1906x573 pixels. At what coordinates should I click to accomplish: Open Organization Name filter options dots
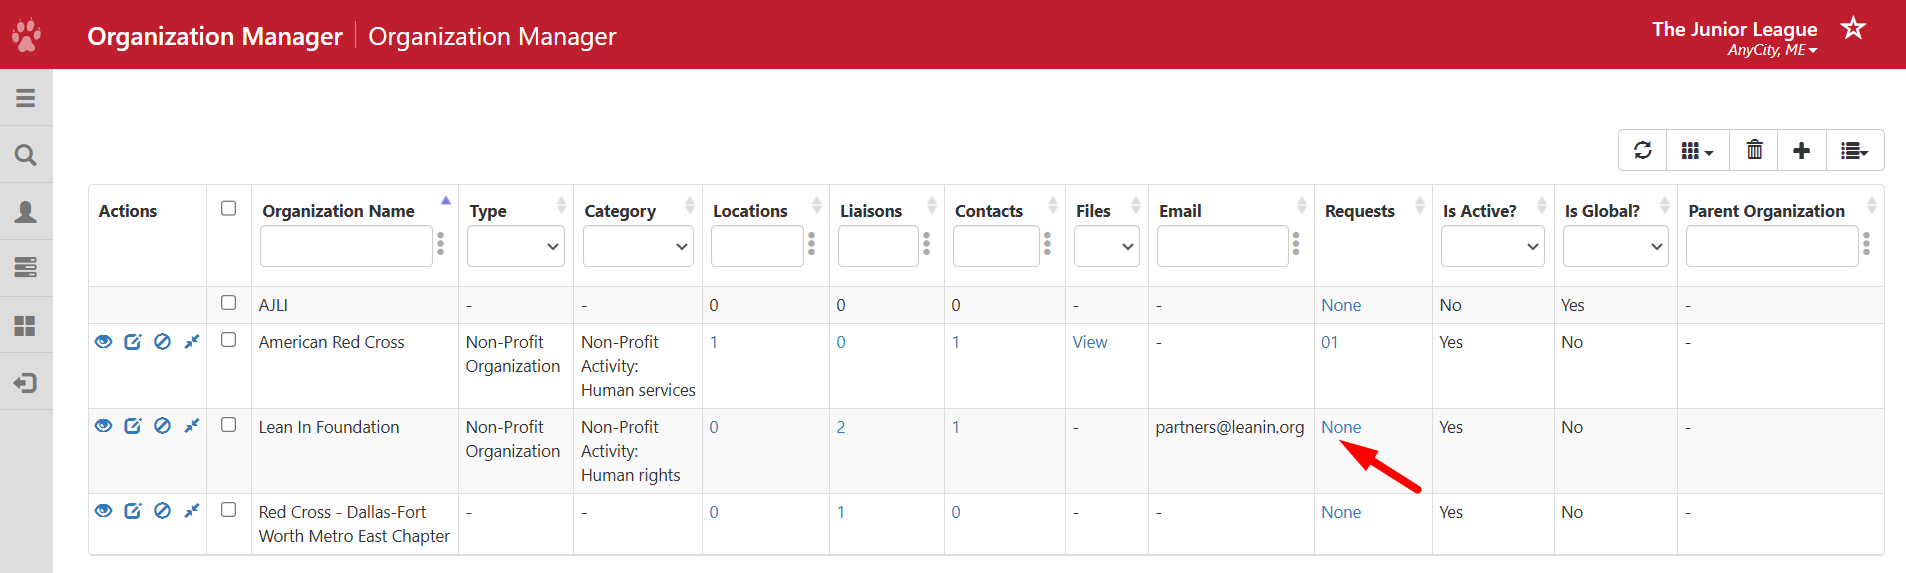coord(441,244)
